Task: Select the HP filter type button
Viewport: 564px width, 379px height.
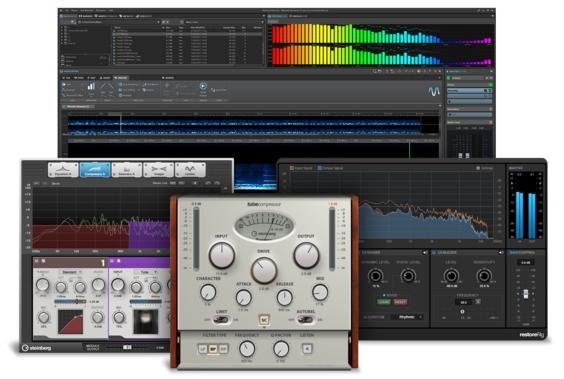Action: coord(223,349)
